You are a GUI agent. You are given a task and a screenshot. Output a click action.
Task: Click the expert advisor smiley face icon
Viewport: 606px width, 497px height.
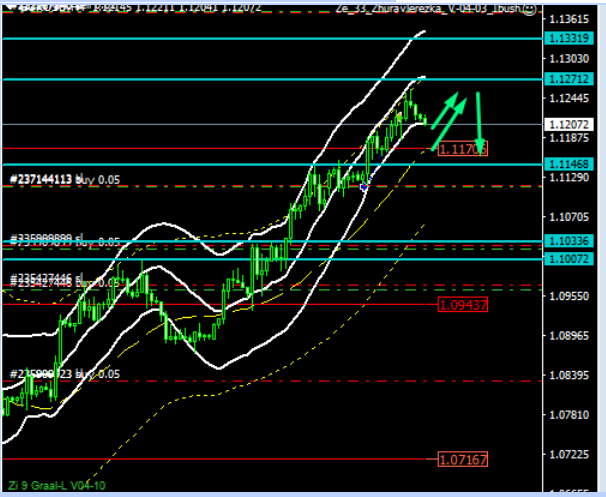pyautogui.click(x=529, y=8)
